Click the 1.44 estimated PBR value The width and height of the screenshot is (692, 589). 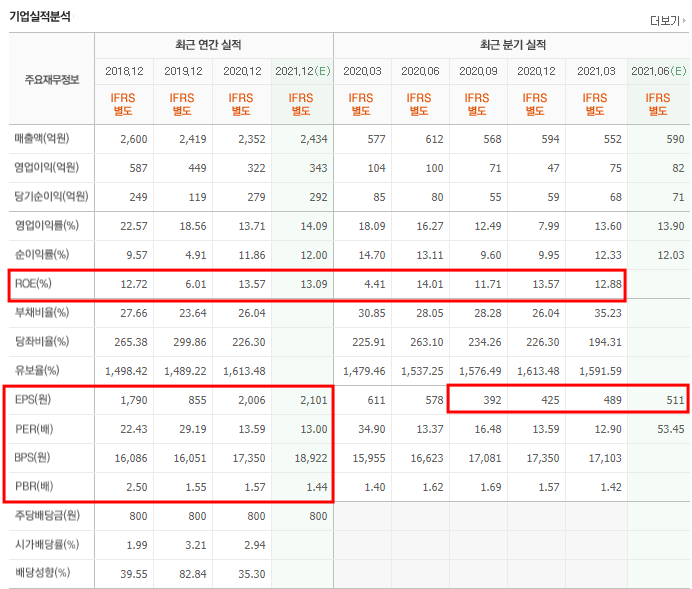click(x=317, y=488)
